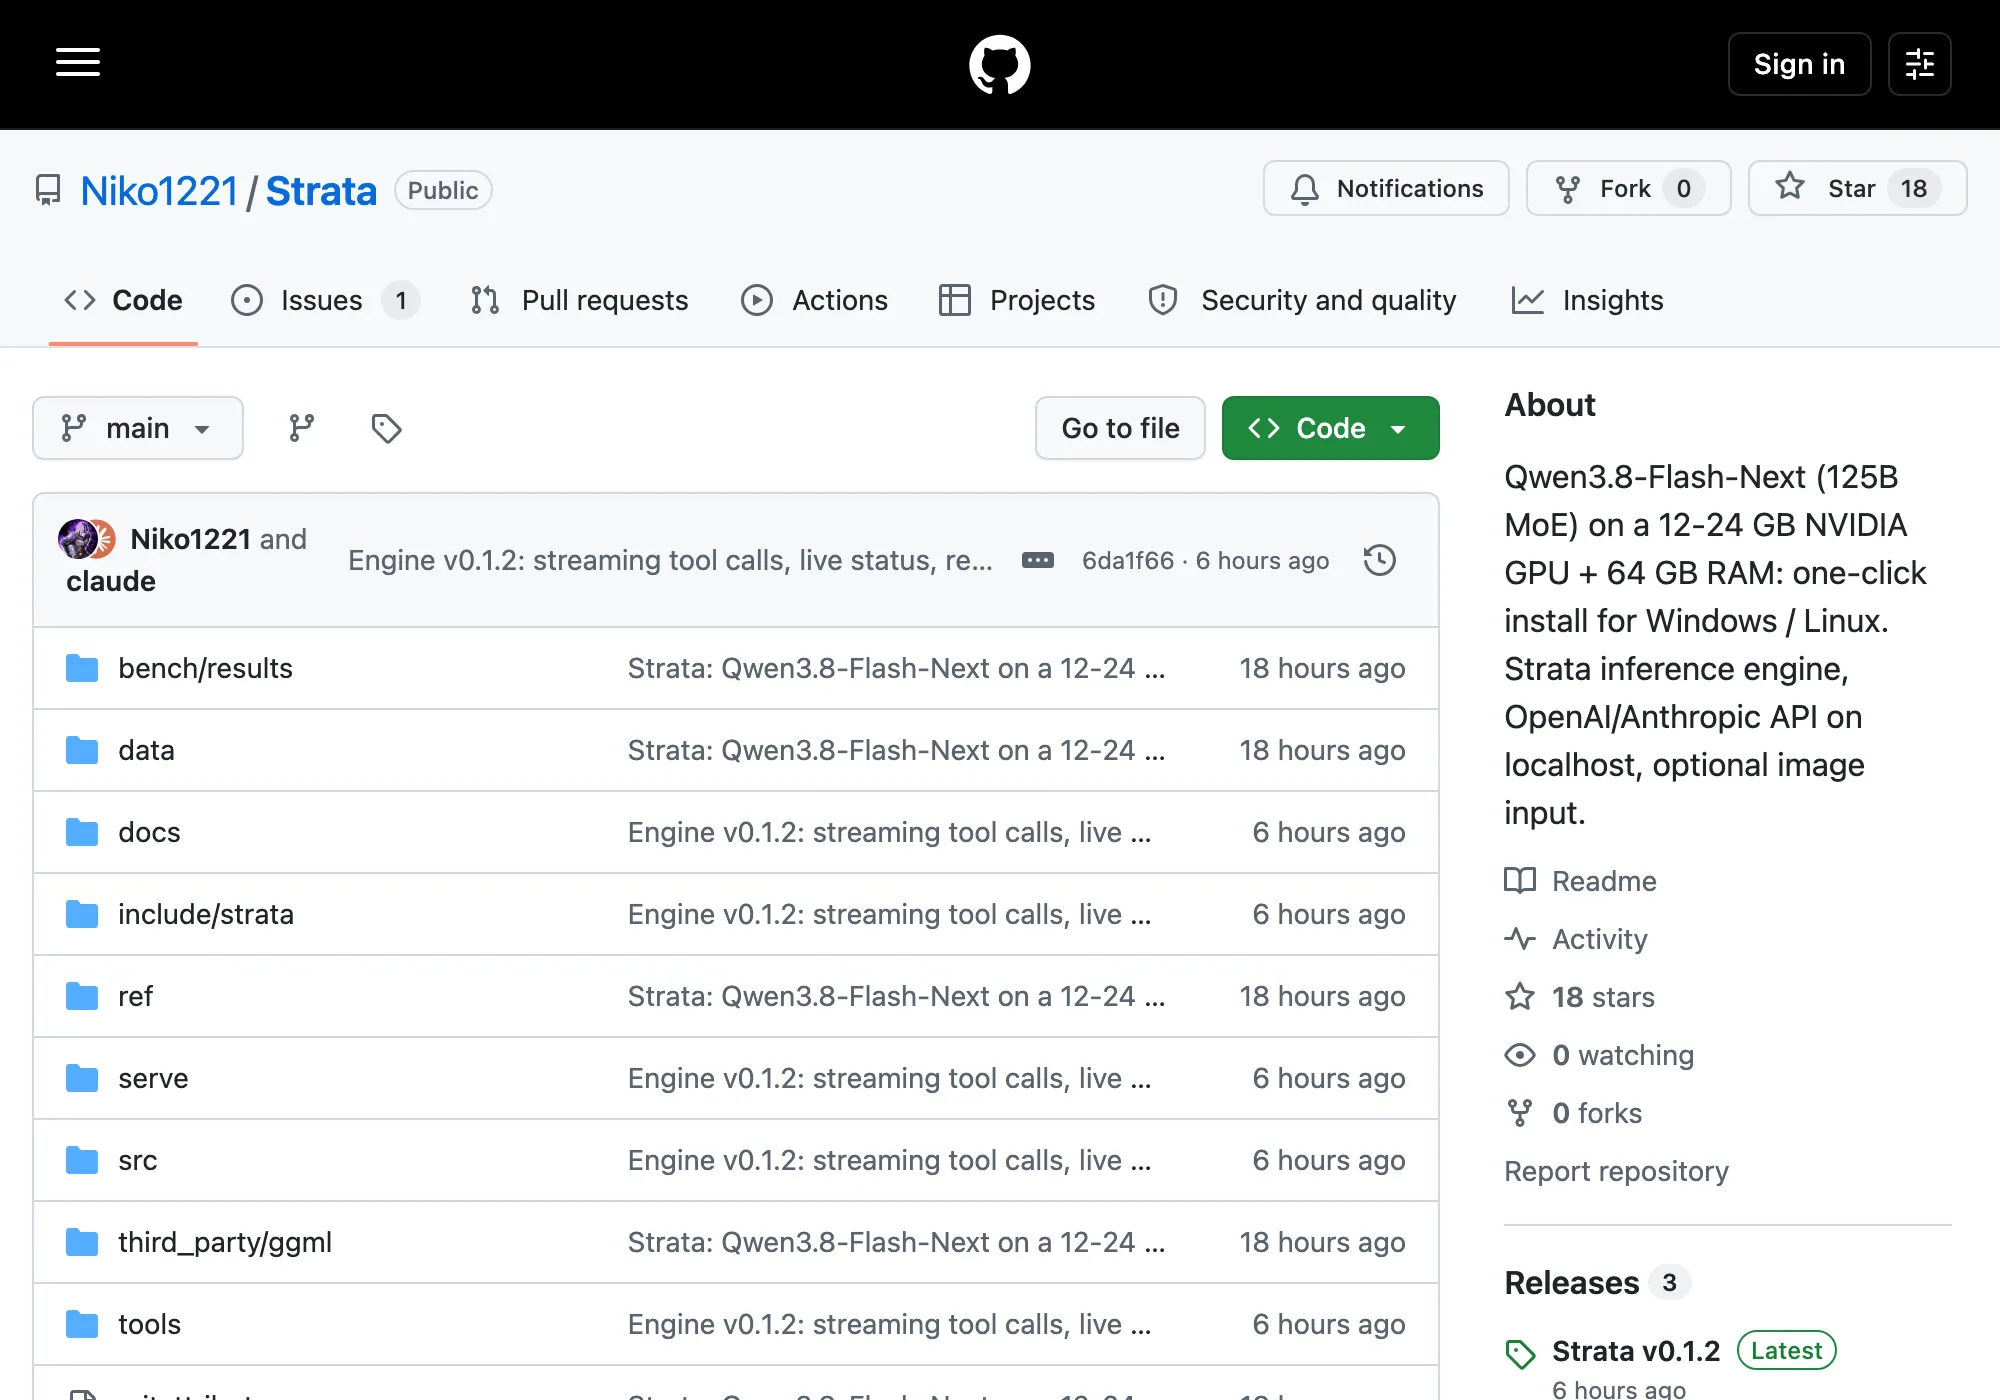Go to GitHub homepage via Octocat logo

coord(1000,65)
